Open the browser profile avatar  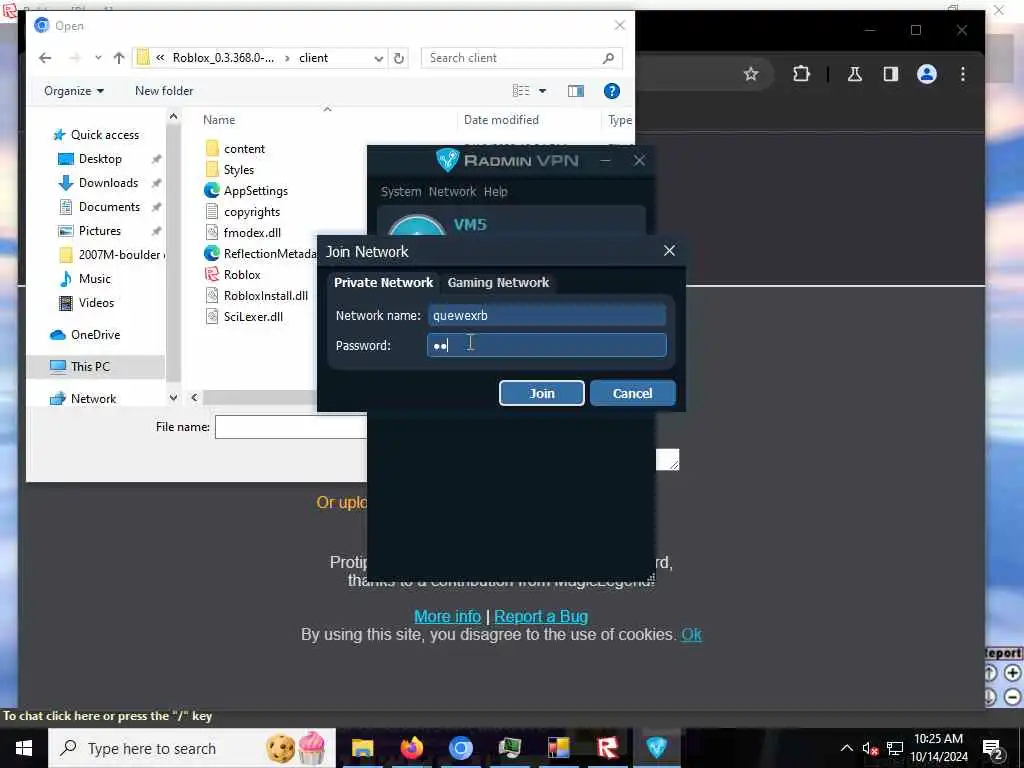coord(927,74)
